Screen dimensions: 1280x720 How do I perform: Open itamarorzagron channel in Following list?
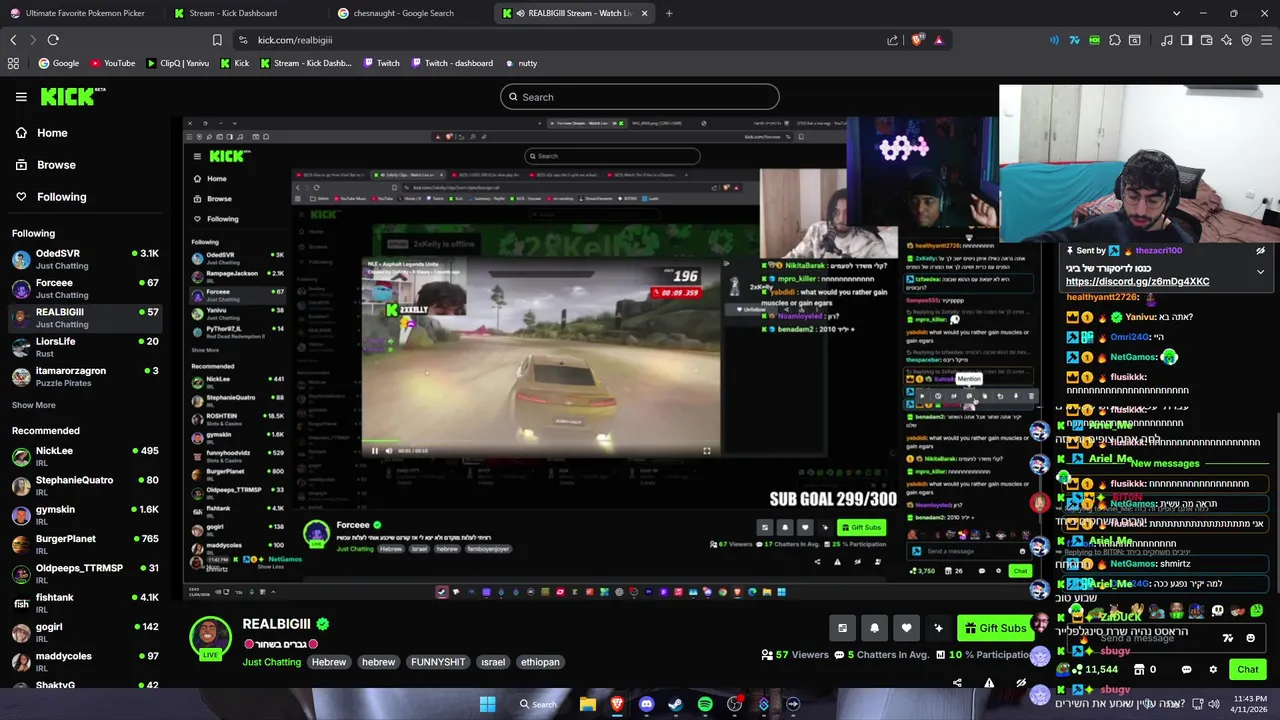coord(85,376)
